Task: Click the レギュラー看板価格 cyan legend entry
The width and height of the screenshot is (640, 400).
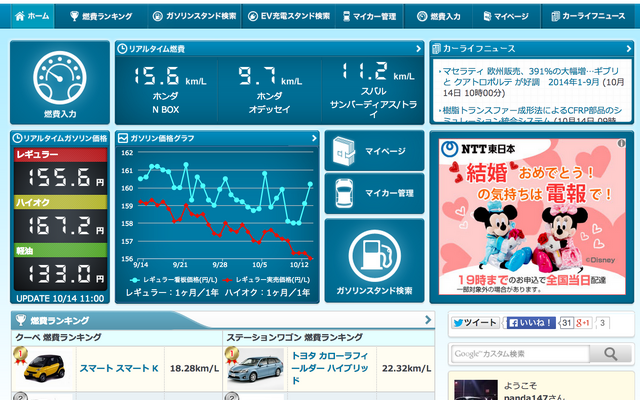Action: tap(174, 280)
